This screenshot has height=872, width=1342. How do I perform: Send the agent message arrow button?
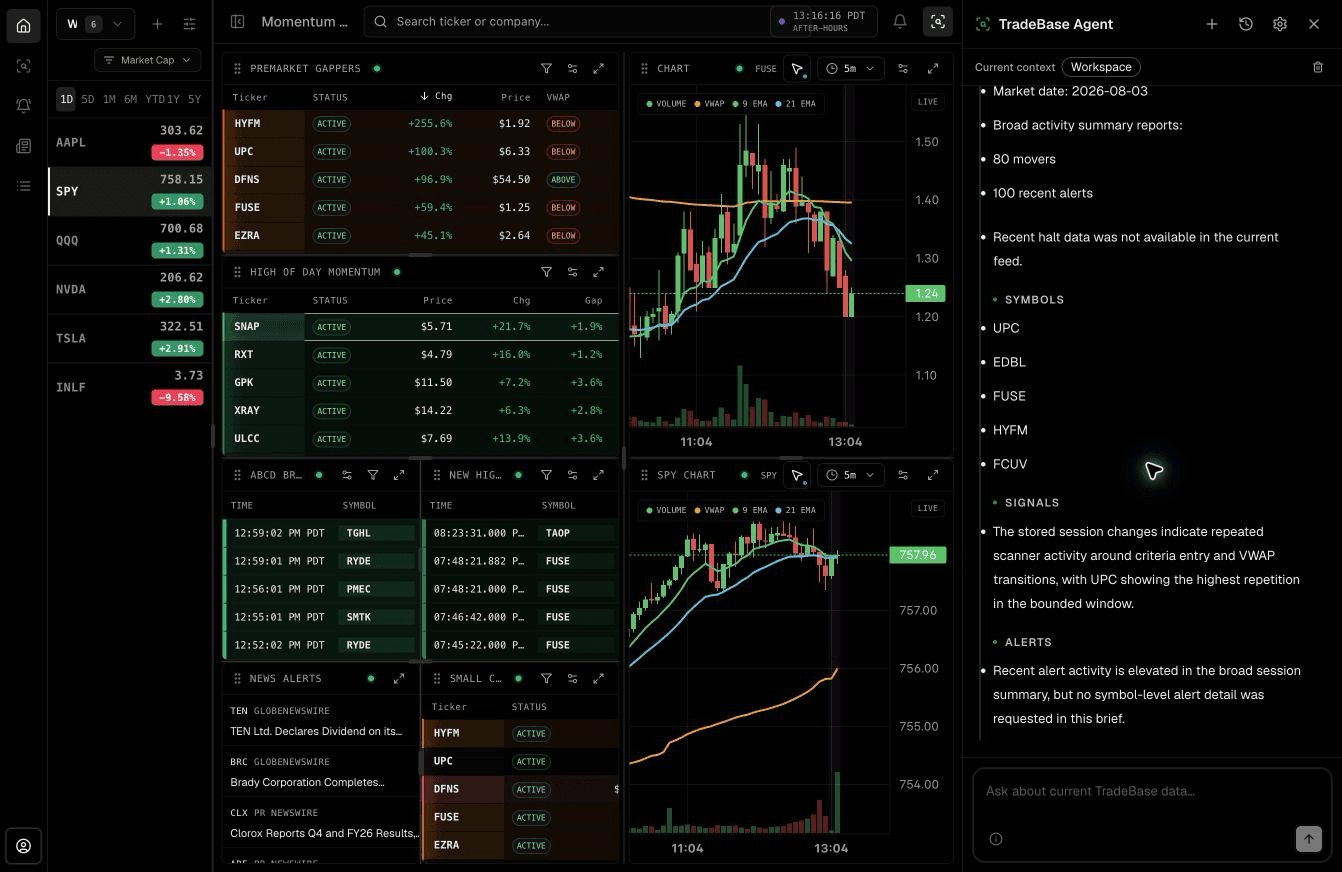(x=1308, y=839)
